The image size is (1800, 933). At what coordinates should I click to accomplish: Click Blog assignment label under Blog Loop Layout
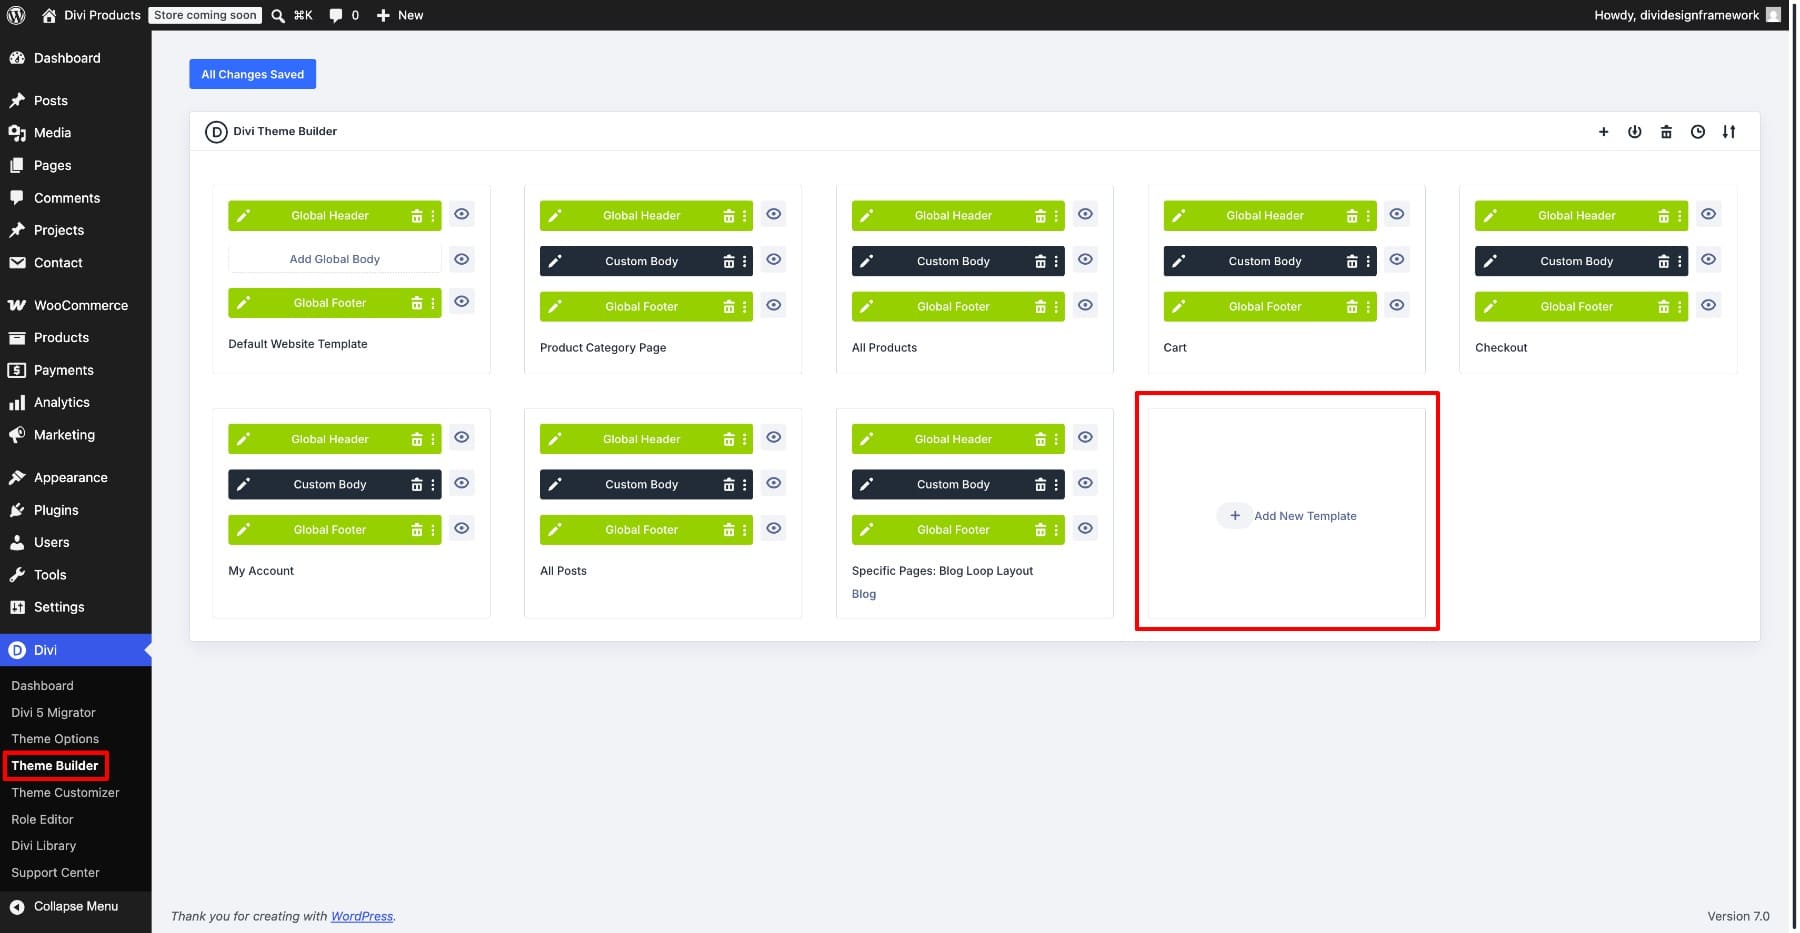pyautogui.click(x=864, y=594)
